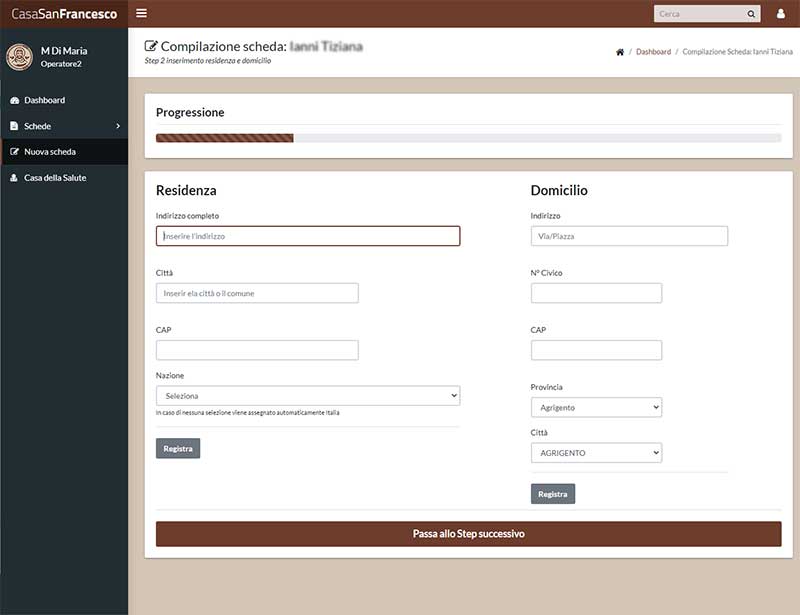Click the Progressione progress bar
The width and height of the screenshot is (800, 615).
pyautogui.click(x=468, y=138)
